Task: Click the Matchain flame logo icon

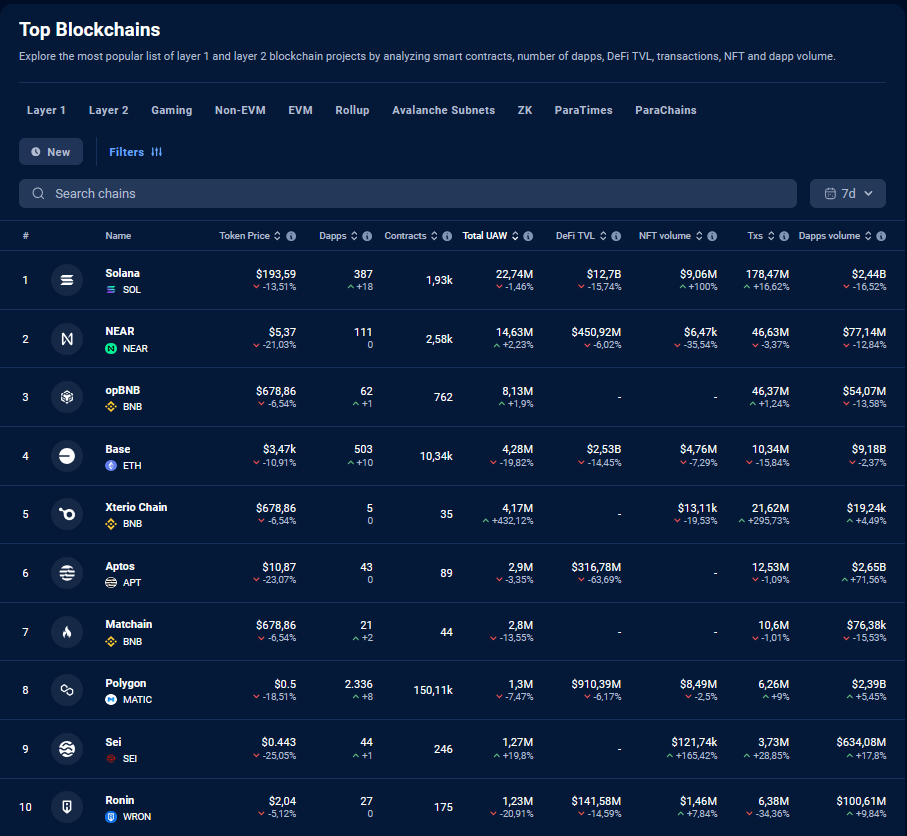Action: point(67,632)
